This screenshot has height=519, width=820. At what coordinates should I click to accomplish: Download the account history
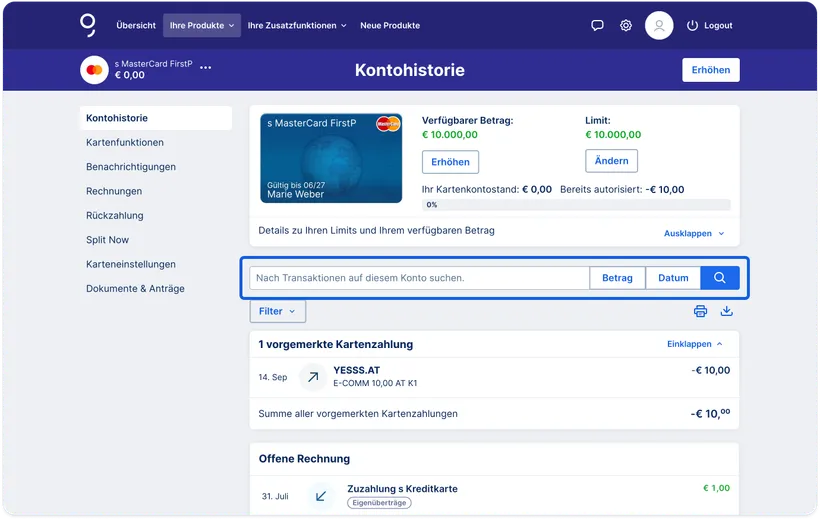click(x=726, y=311)
